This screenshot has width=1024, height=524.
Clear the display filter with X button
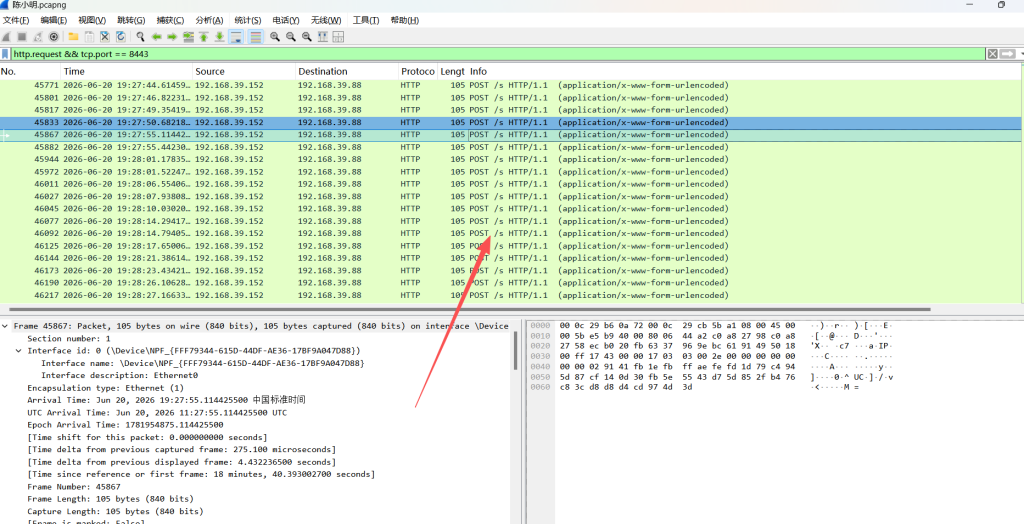click(992, 54)
